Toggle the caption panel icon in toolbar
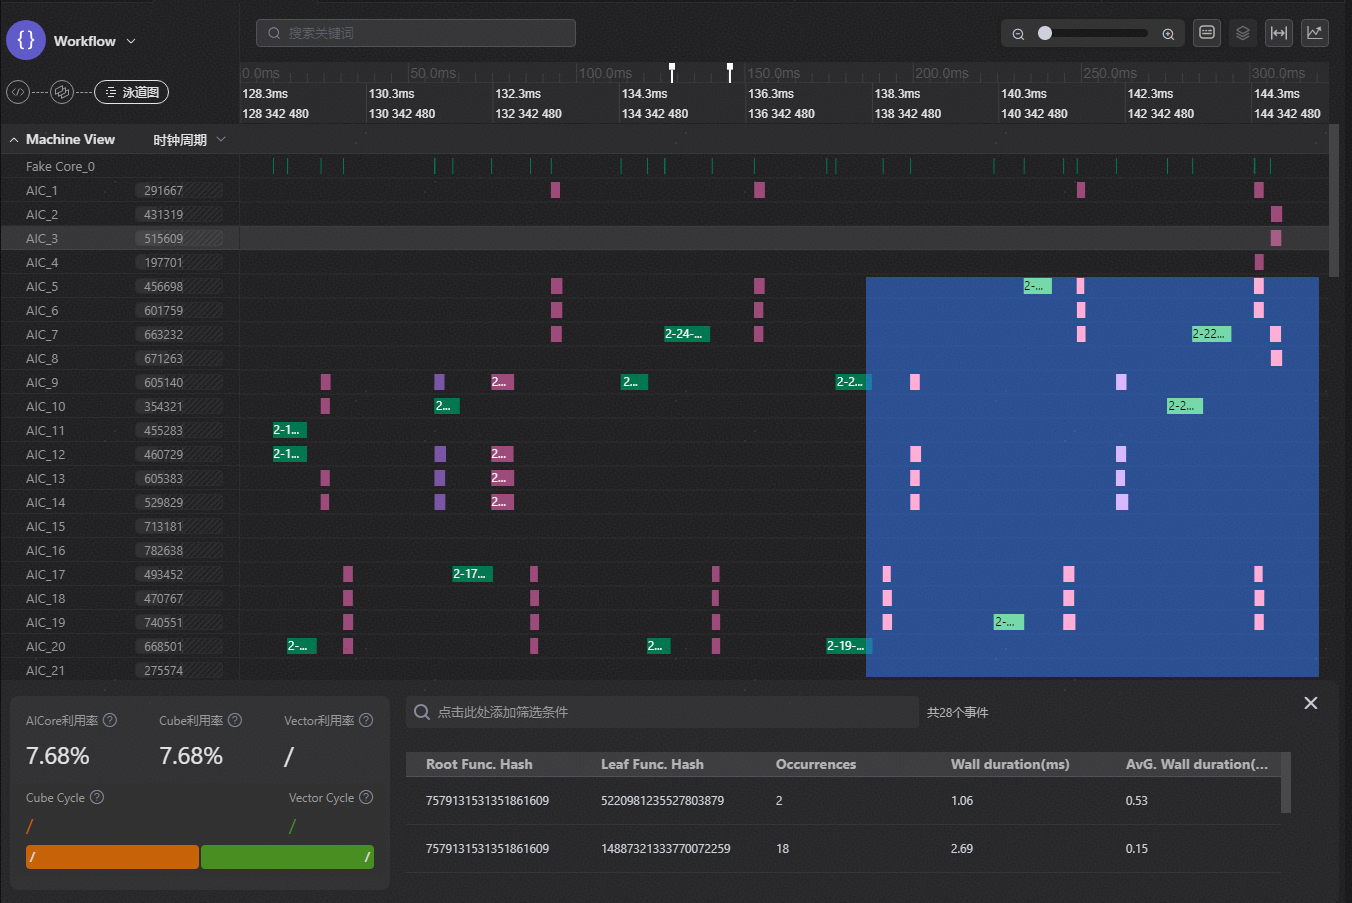The image size is (1352, 903). 1207,33
